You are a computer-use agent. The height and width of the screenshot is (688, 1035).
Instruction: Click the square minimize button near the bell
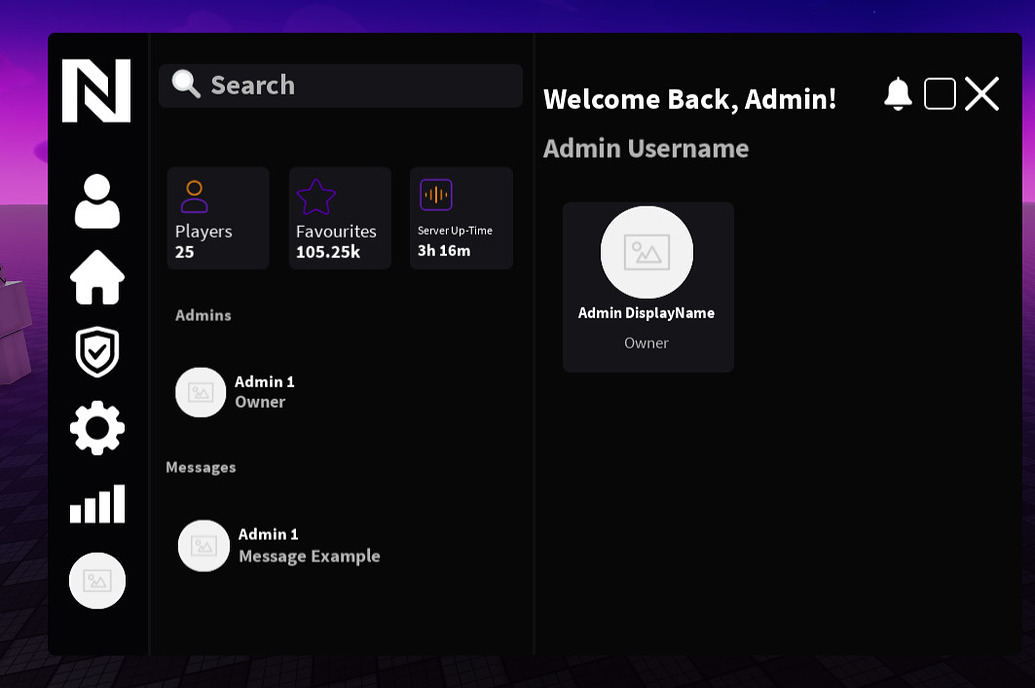tap(938, 93)
